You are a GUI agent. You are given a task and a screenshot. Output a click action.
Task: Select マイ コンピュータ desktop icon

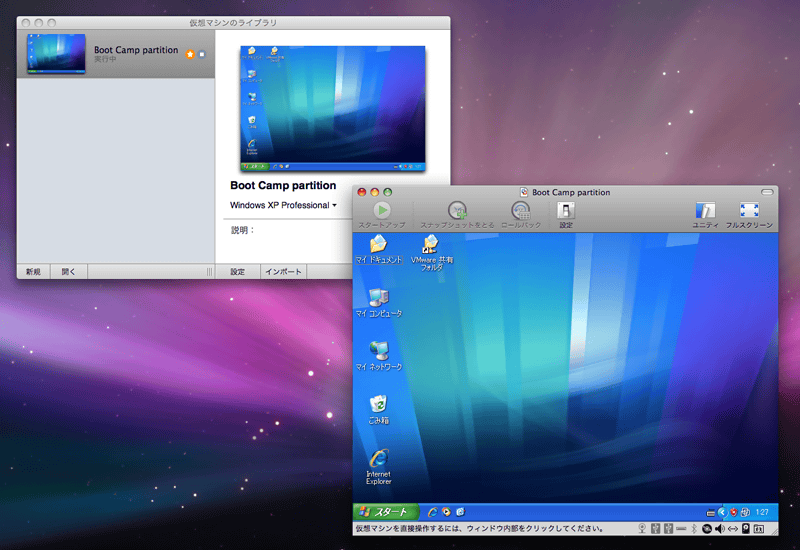(x=379, y=303)
